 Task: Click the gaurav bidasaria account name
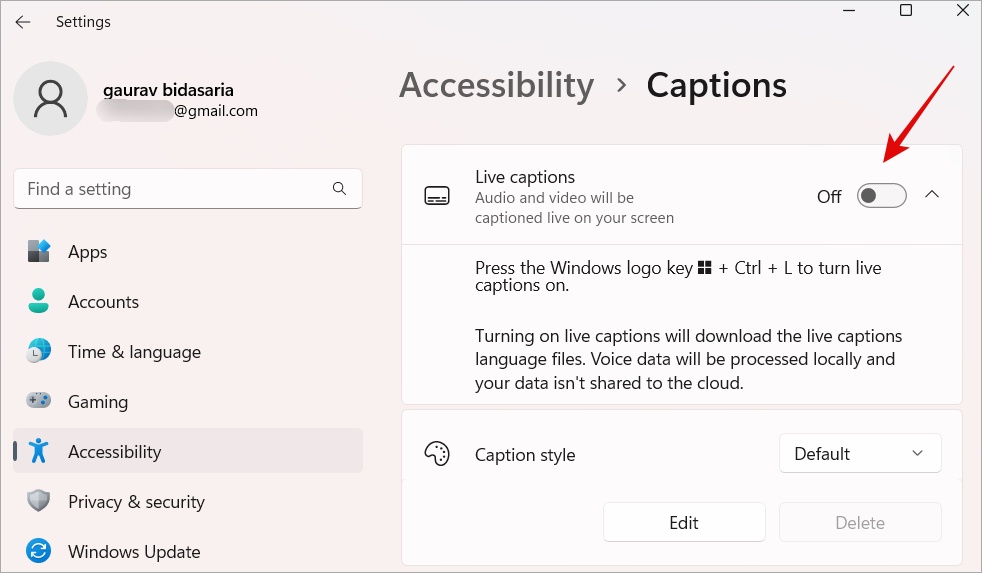point(168,90)
